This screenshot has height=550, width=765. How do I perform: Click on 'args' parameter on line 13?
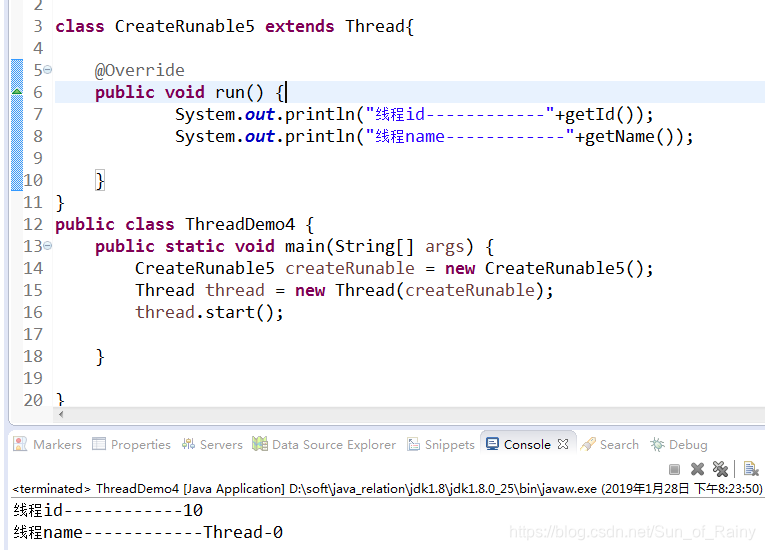click(444, 246)
